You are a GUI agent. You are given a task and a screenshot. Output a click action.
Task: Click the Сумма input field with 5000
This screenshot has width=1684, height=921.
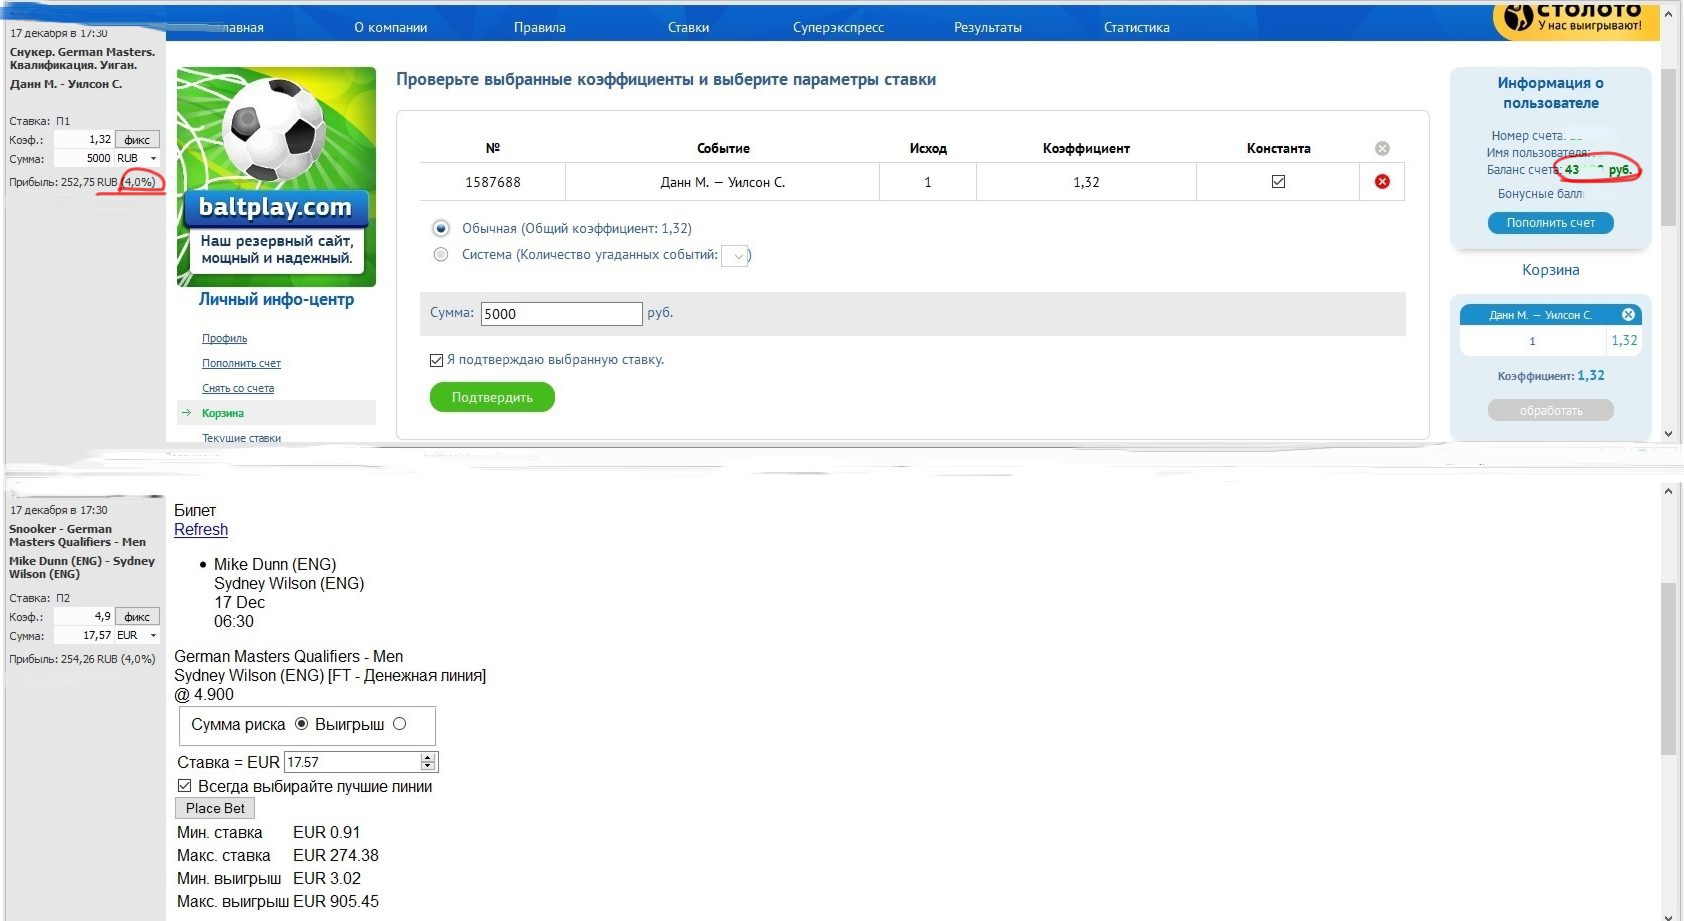click(561, 314)
